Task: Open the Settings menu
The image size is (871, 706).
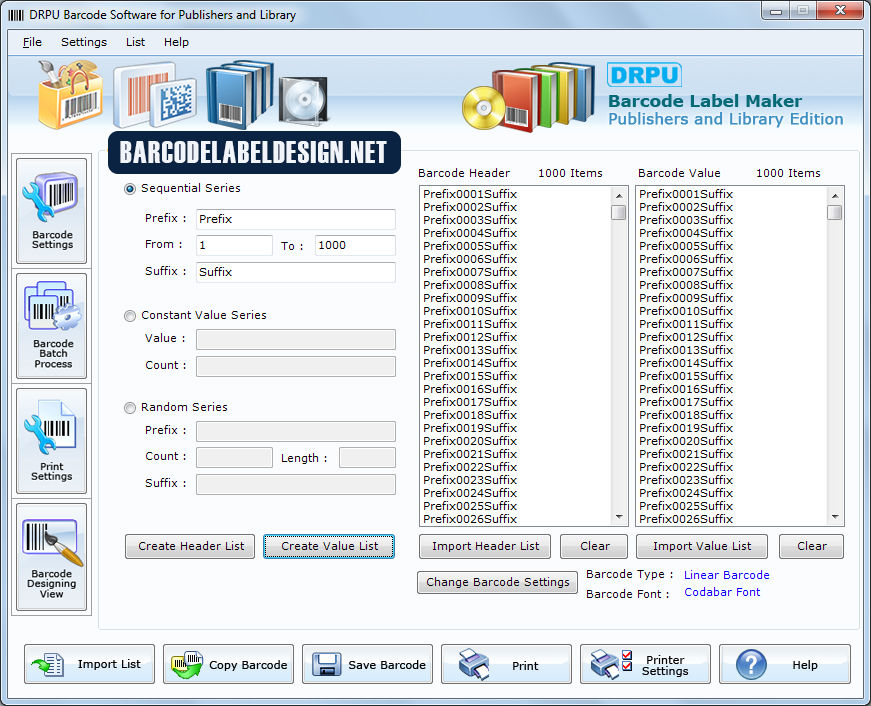Action: click(84, 42)
